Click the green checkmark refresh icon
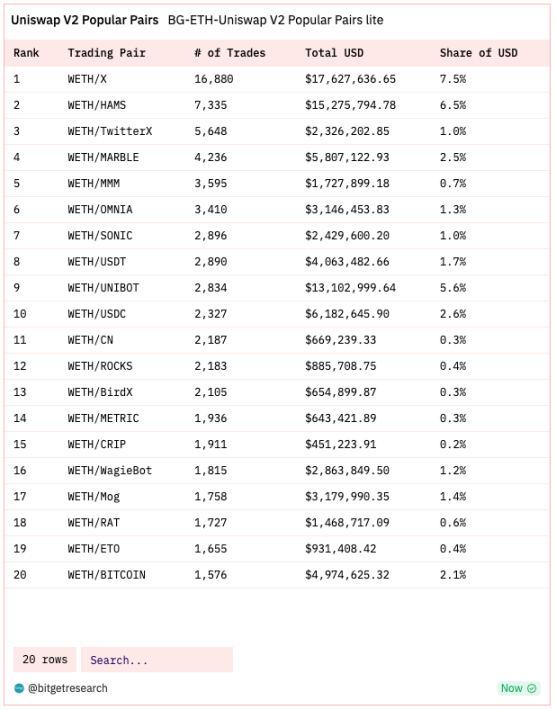The height and width of the screenshot is (710, 556). click(x=532, y=688)
